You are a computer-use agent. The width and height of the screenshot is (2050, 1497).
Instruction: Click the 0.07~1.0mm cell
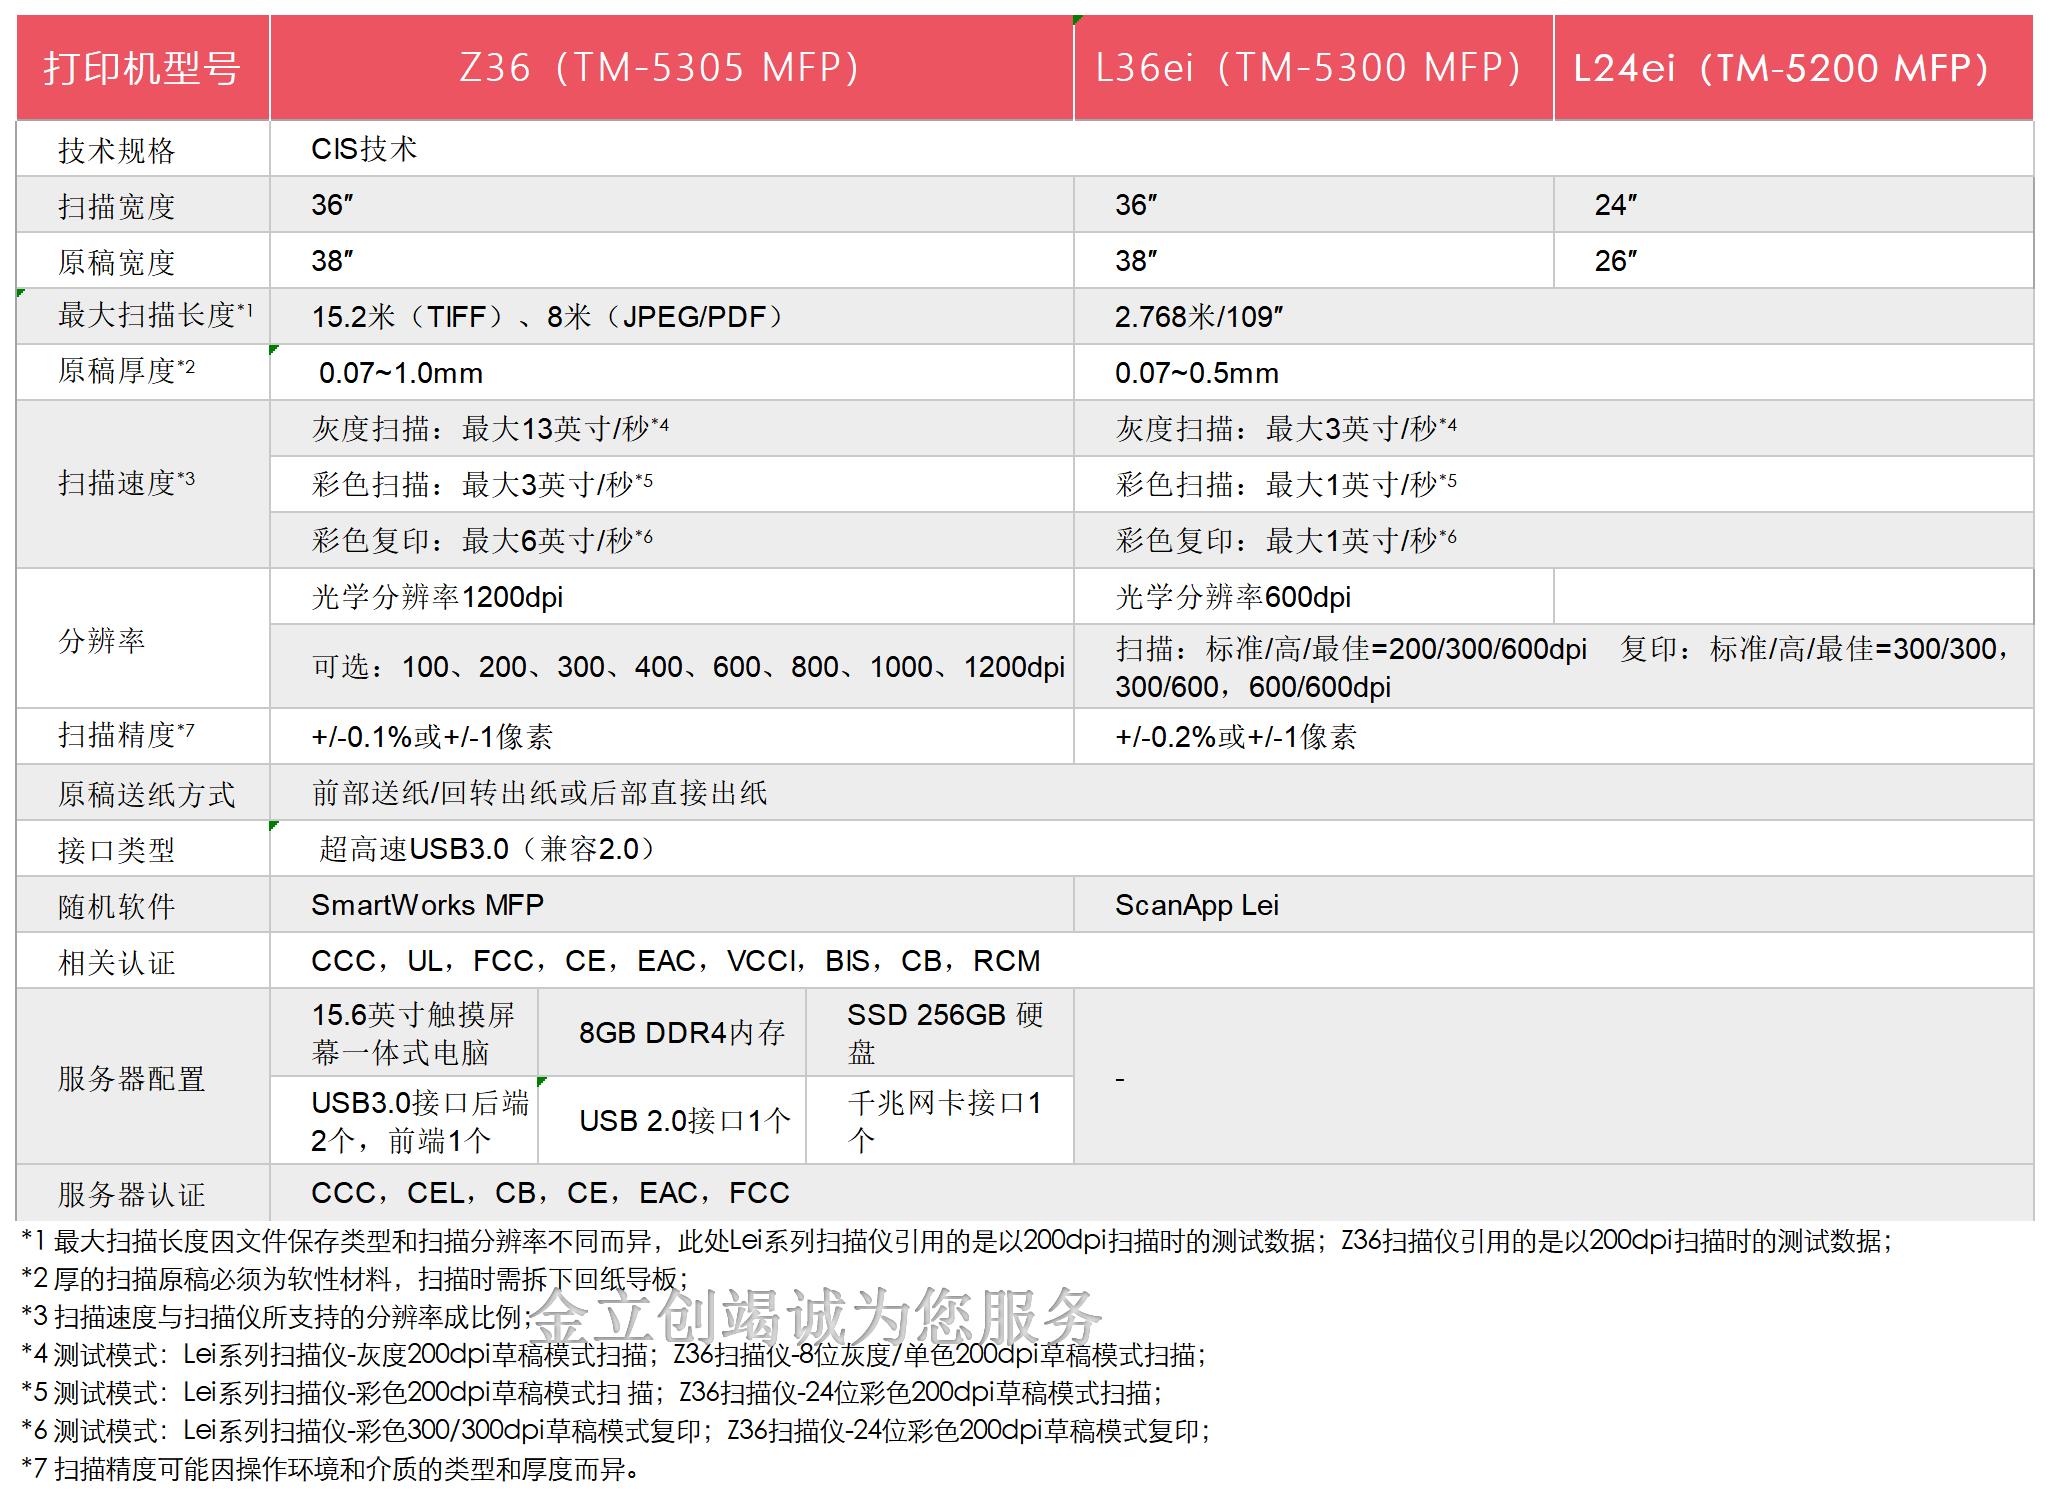pyautogui.click(x=672, y=373)
